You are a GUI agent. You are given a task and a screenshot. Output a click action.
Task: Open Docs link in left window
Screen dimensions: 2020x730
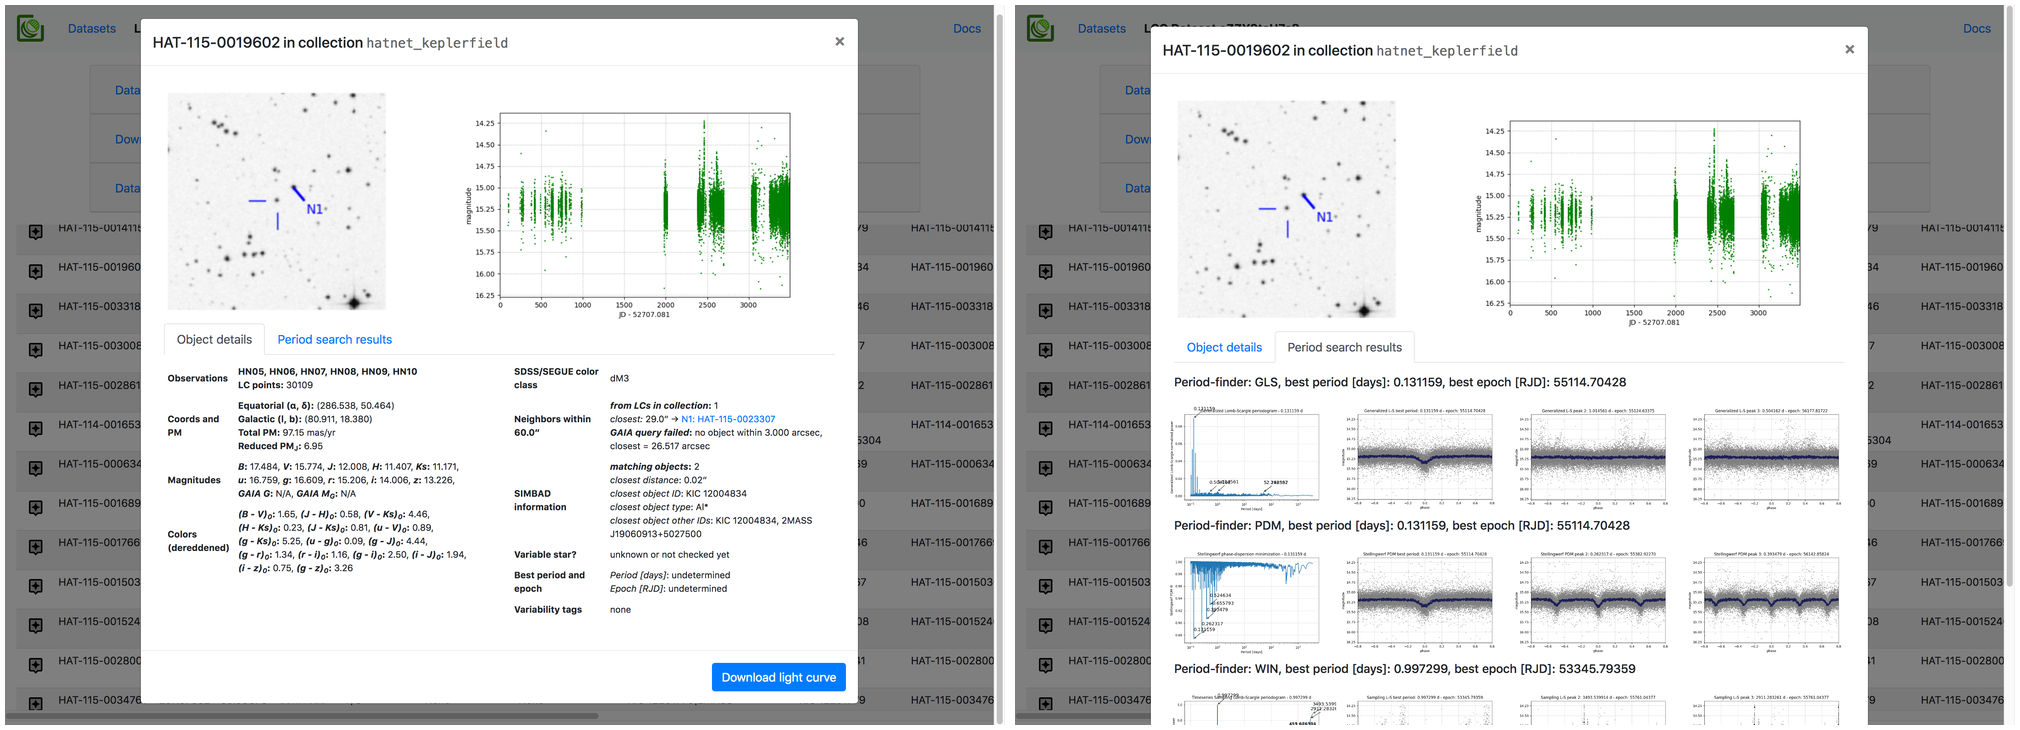click(967, 28)
